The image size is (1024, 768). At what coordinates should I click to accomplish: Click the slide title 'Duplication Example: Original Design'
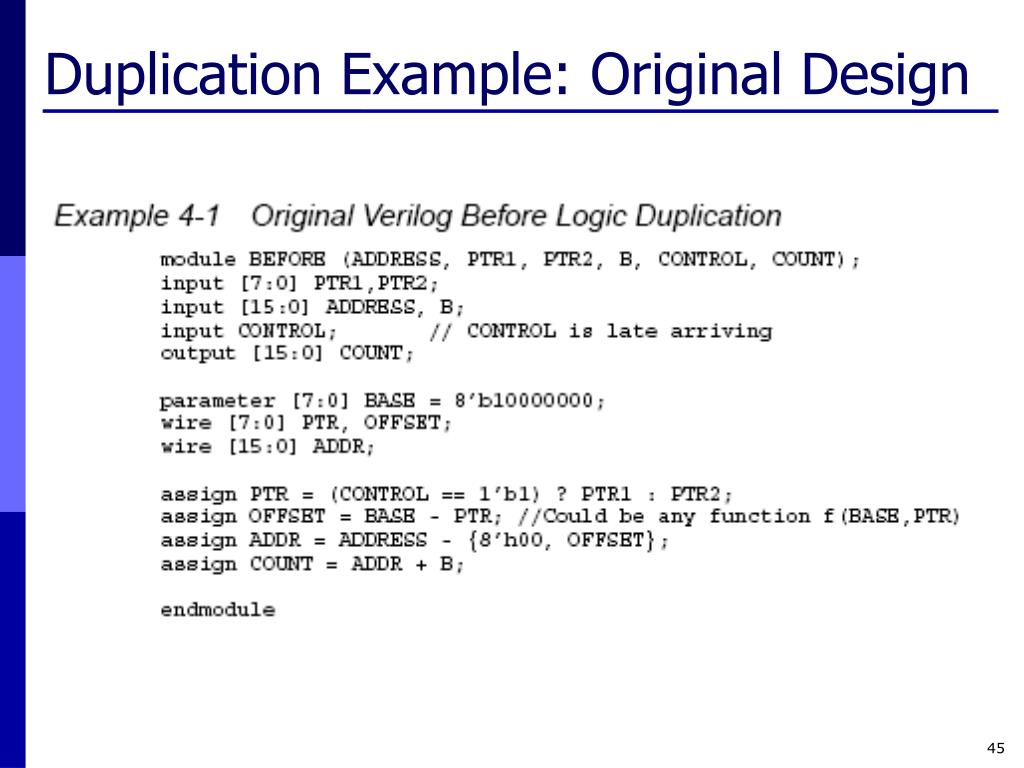507,76
